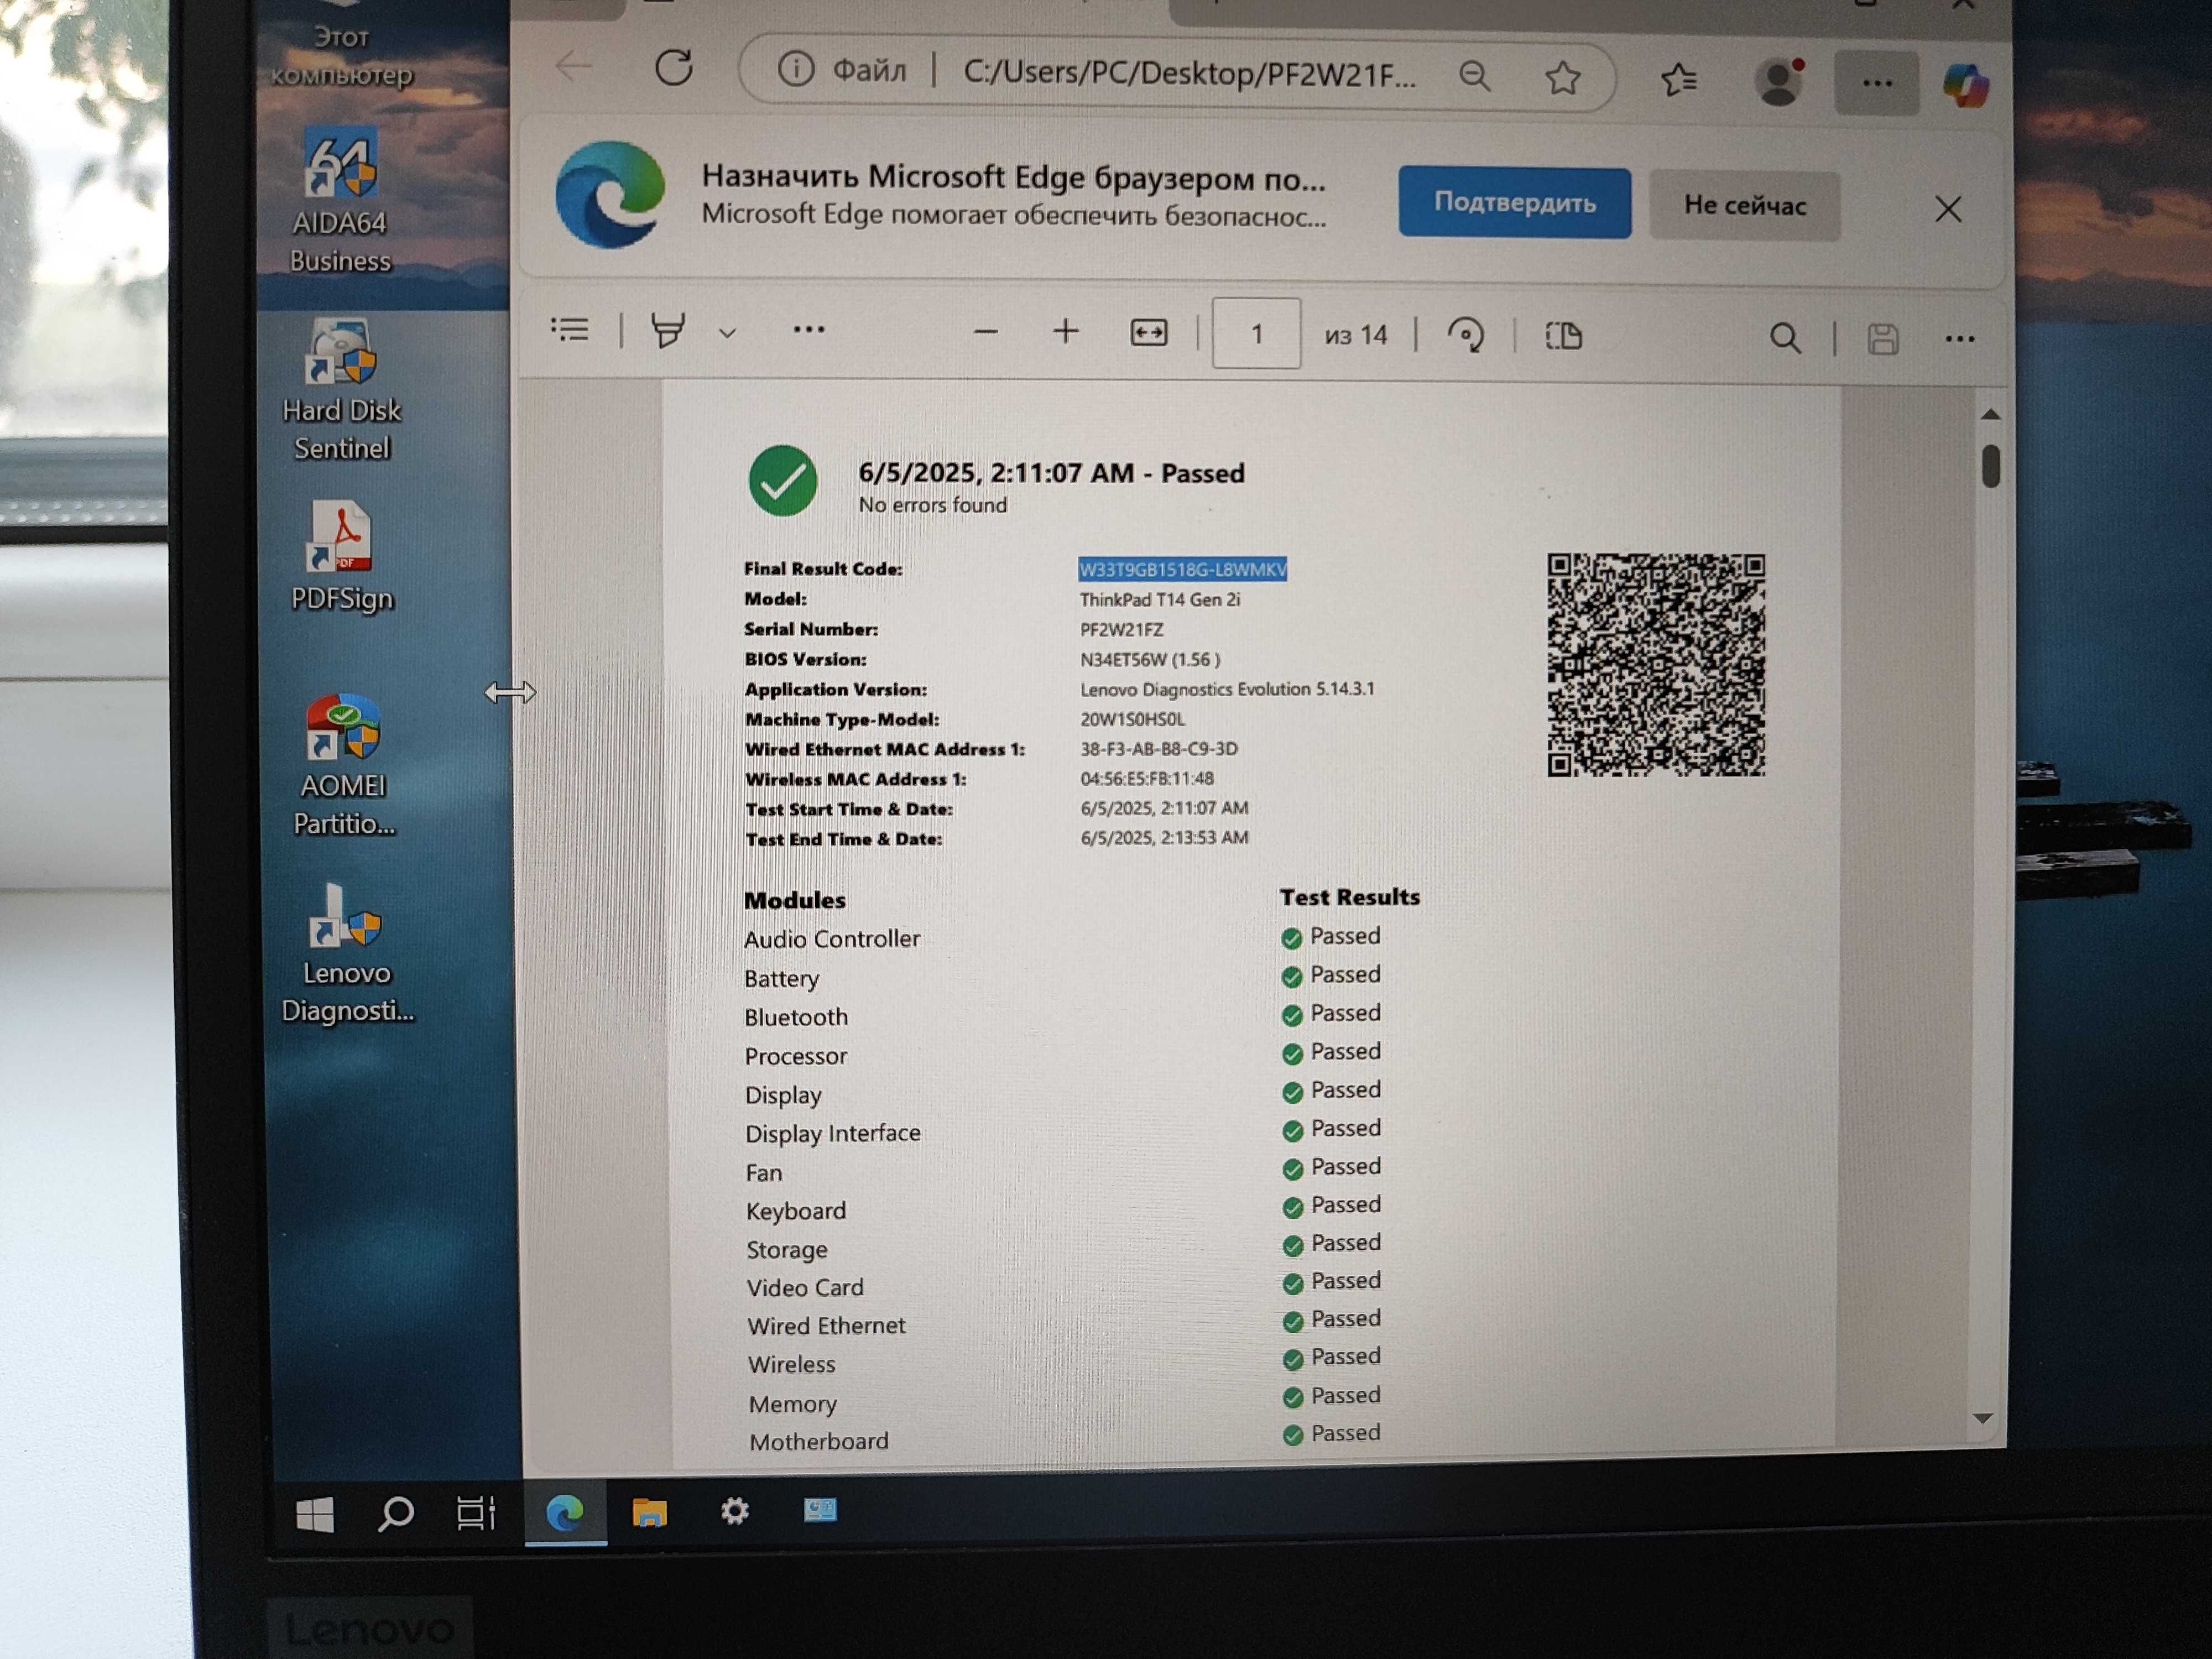
Task: Open the Copilot icon
Action: coord(1966,85)
